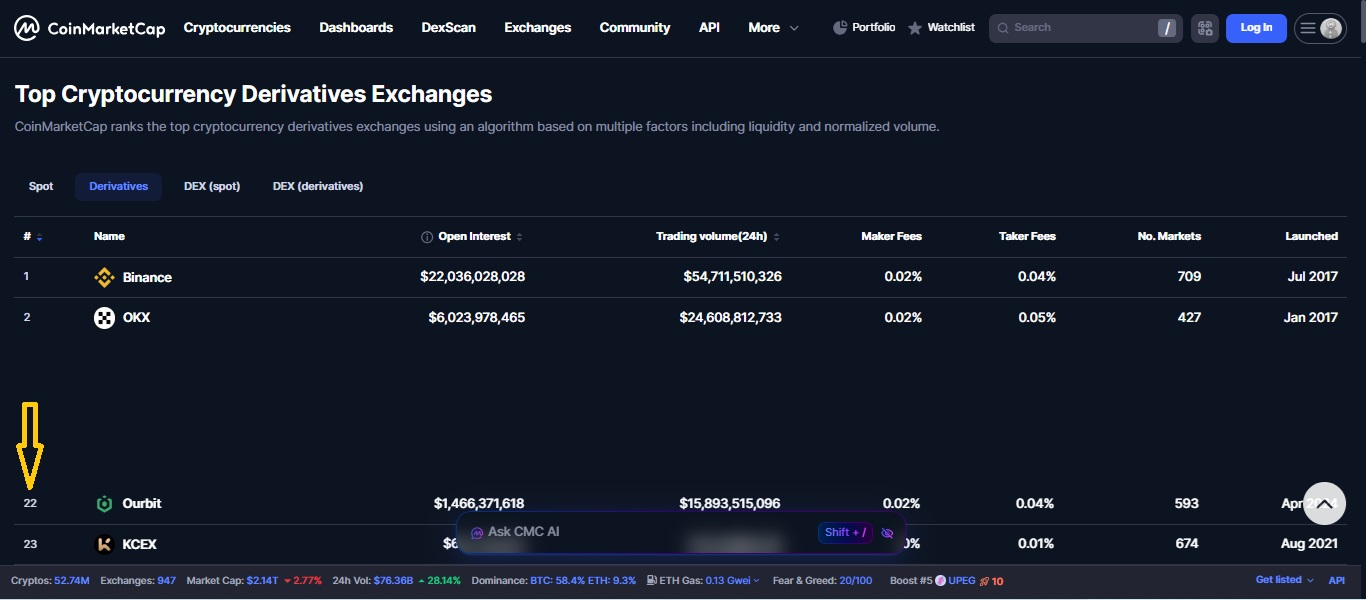Viewport: 1366px width, 600px height.
Task: Click Ourbit No. Markets value 593
Action: coord(1187,504)
